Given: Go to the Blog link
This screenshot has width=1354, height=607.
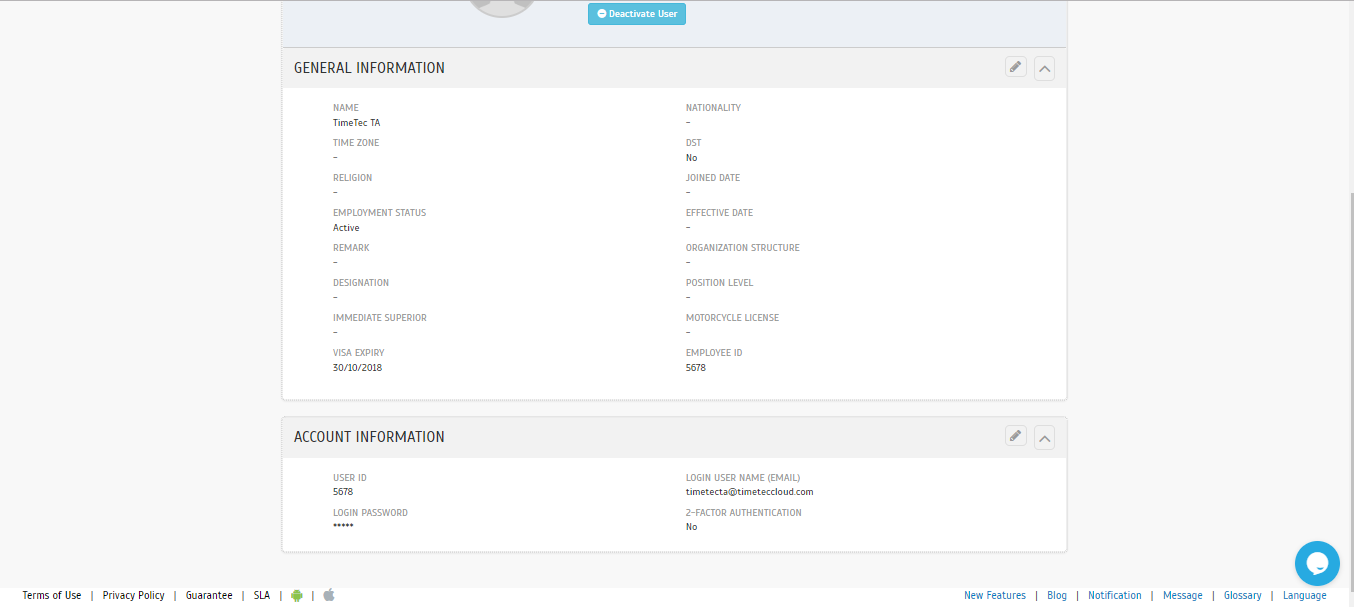Looking at the screenshot, I should [1057, 595].
